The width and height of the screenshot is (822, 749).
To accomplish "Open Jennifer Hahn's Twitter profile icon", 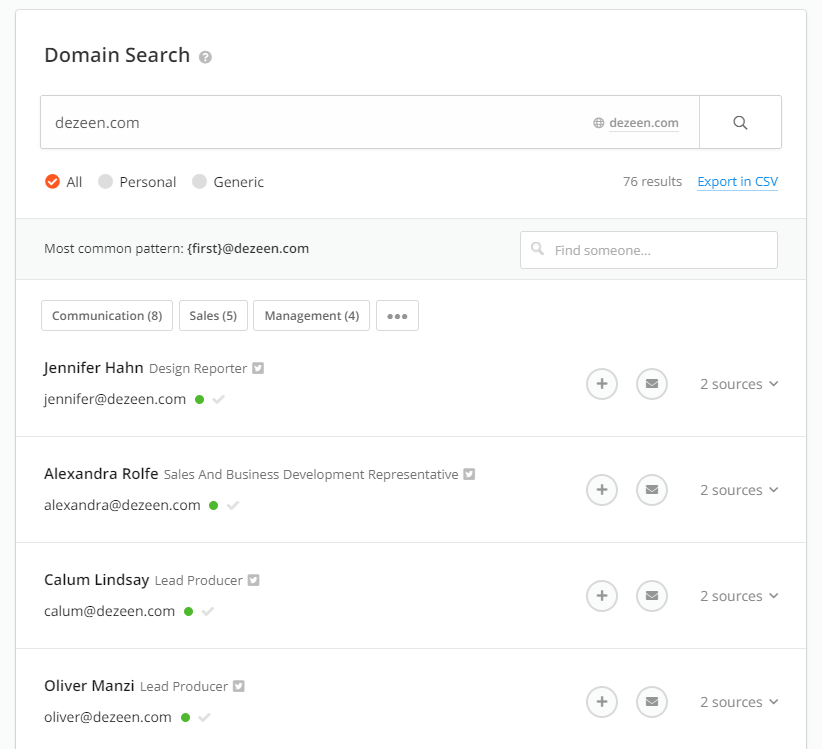I will pos(258,368).
